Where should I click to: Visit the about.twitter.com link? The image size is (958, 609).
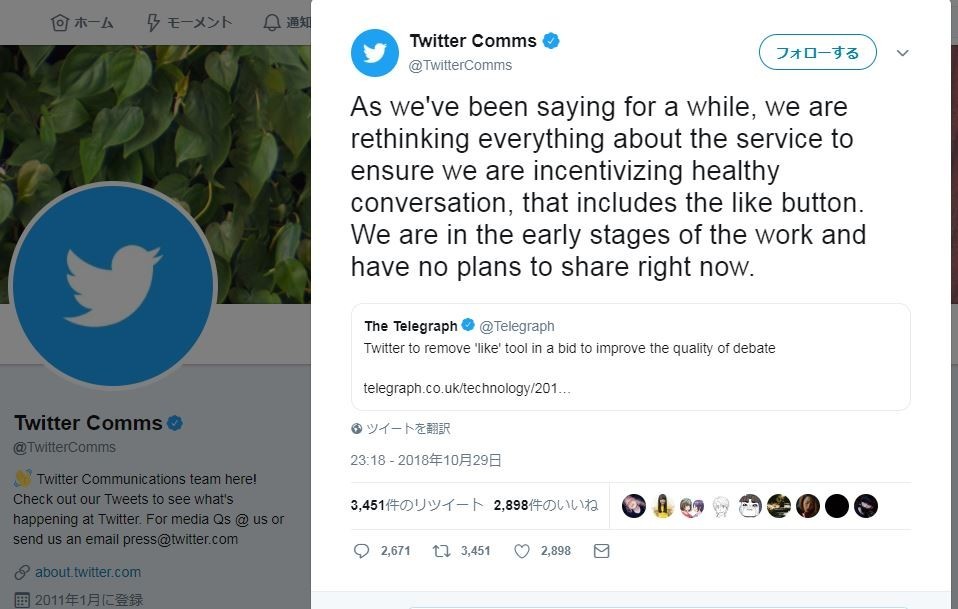(x=87, y=572)
